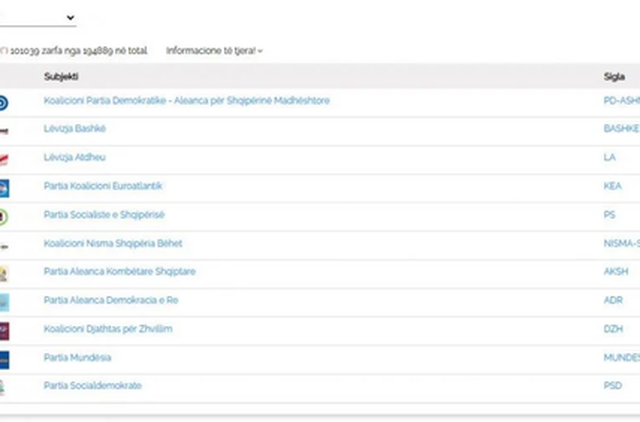Open the Koalicioni Djathtas për Zhvillim link
Screen dimensions: 640x422
click(x=108, y=329)
